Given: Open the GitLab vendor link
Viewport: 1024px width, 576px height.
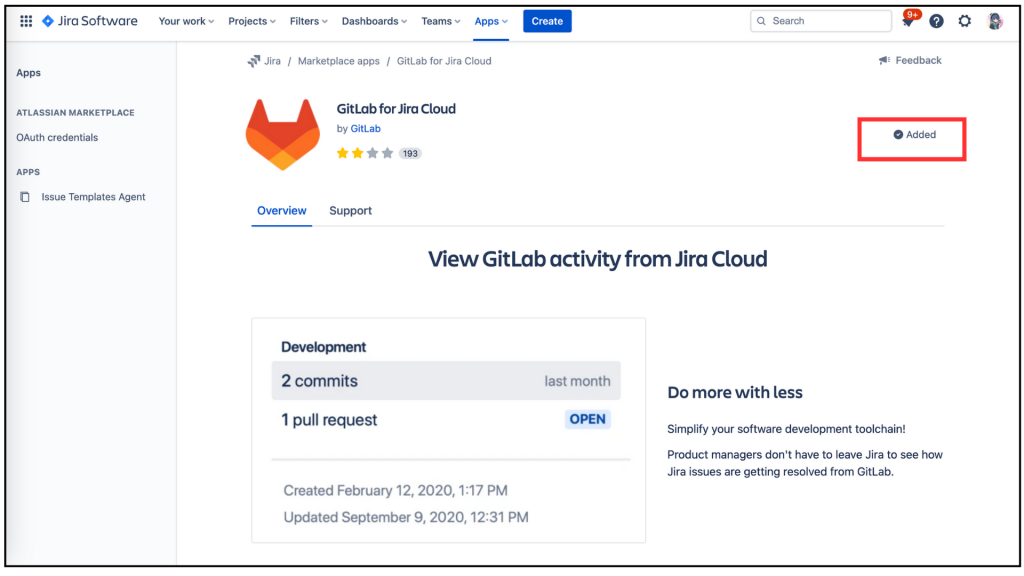Looking at the screenshot, I should [x=366, y=129].
